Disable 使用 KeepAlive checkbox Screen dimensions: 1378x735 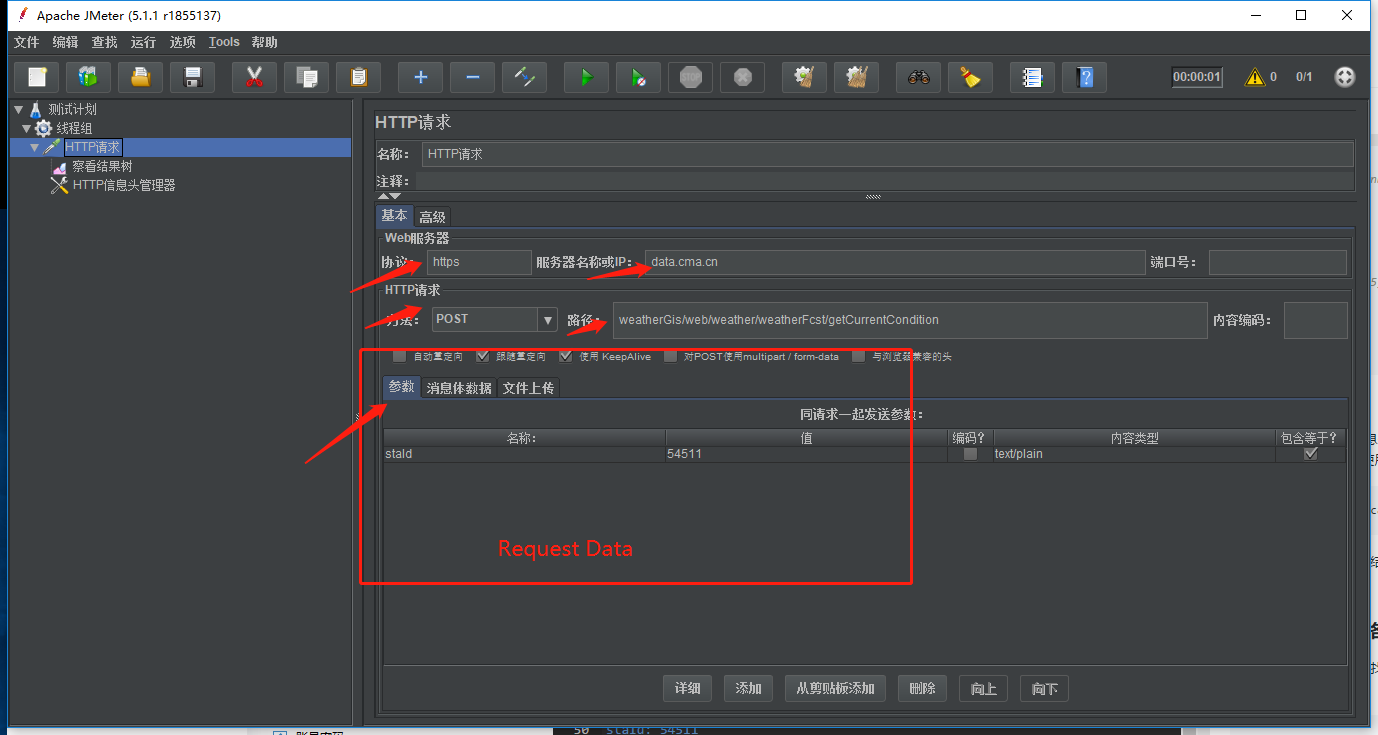click(x=566, y=356)
